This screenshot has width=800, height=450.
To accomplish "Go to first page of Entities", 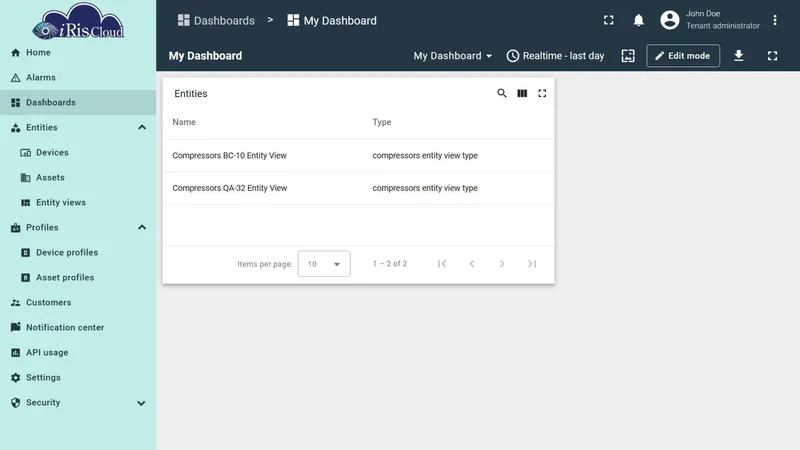I will pos(442,264).
